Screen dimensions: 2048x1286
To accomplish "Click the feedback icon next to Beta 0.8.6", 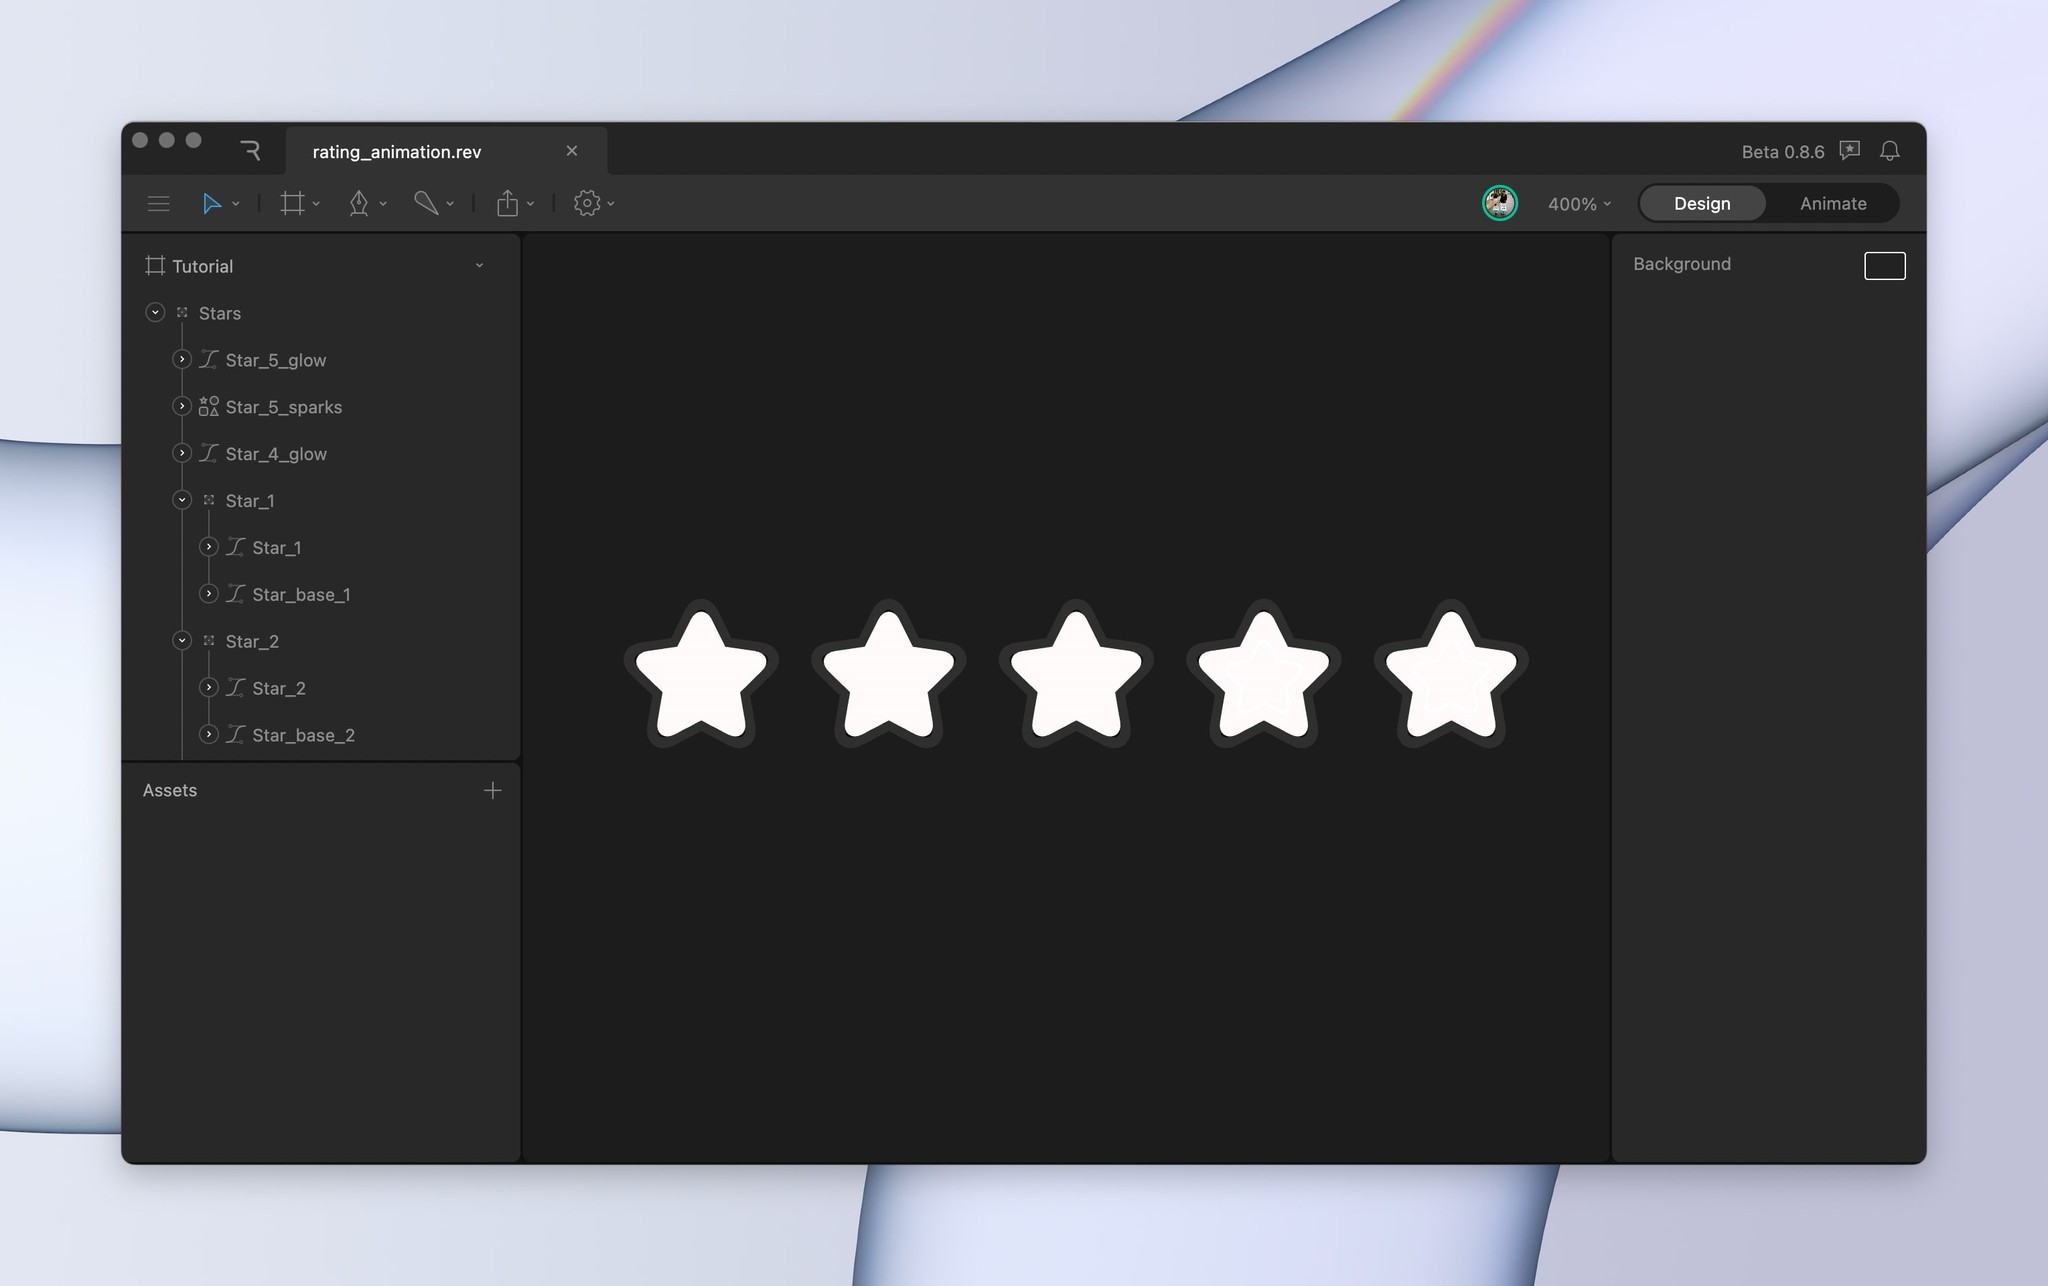I will (1849, 151).
